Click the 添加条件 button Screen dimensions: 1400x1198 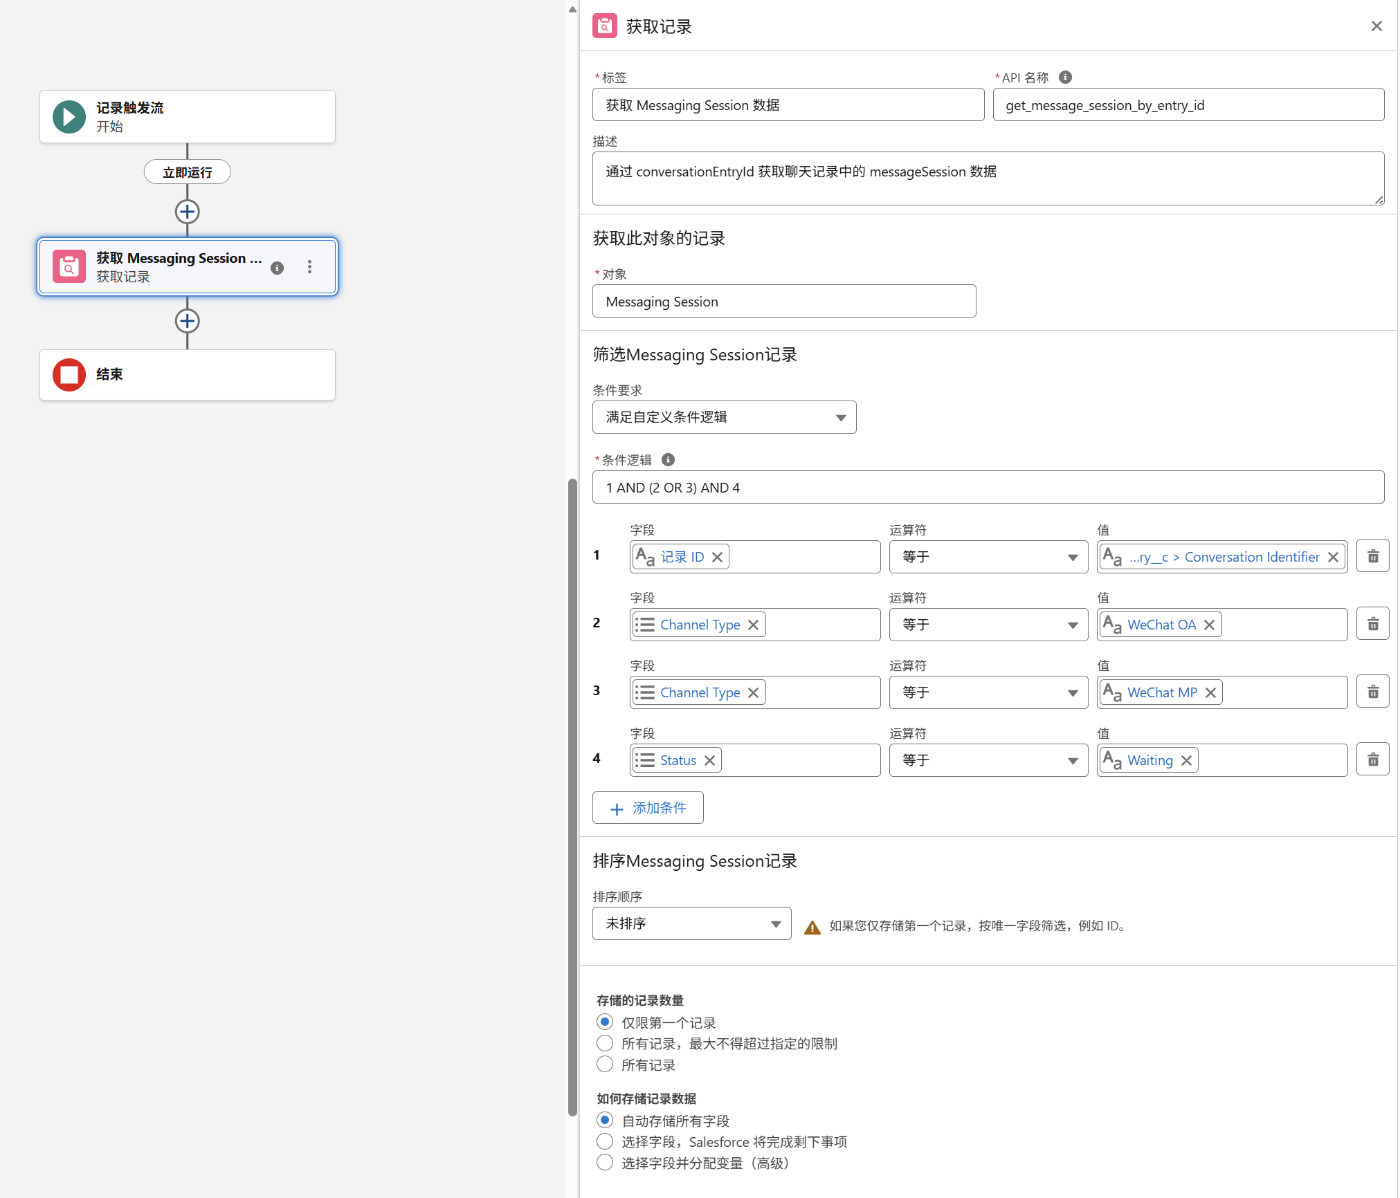click(648, 808)
